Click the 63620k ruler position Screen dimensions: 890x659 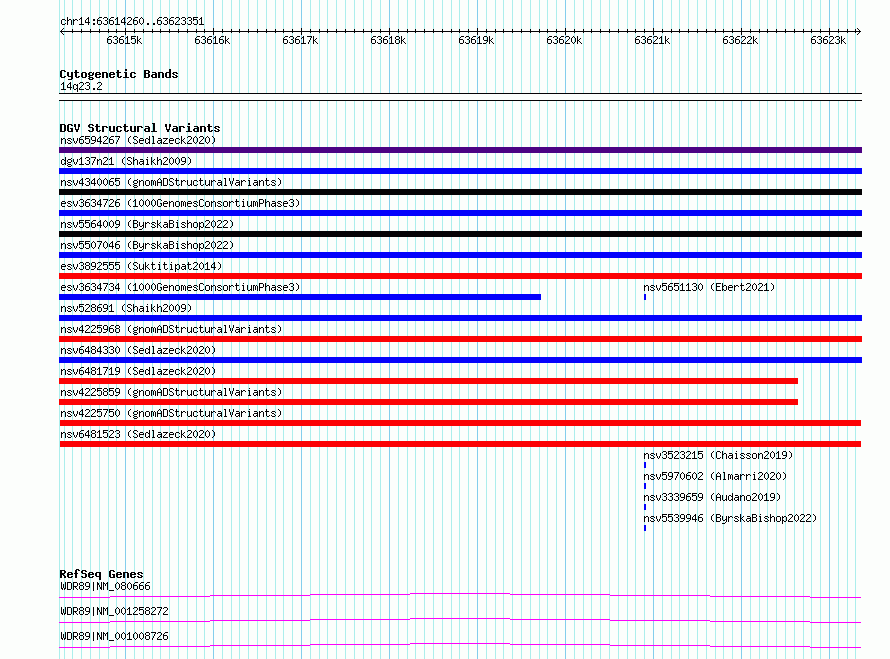point(564,40)
